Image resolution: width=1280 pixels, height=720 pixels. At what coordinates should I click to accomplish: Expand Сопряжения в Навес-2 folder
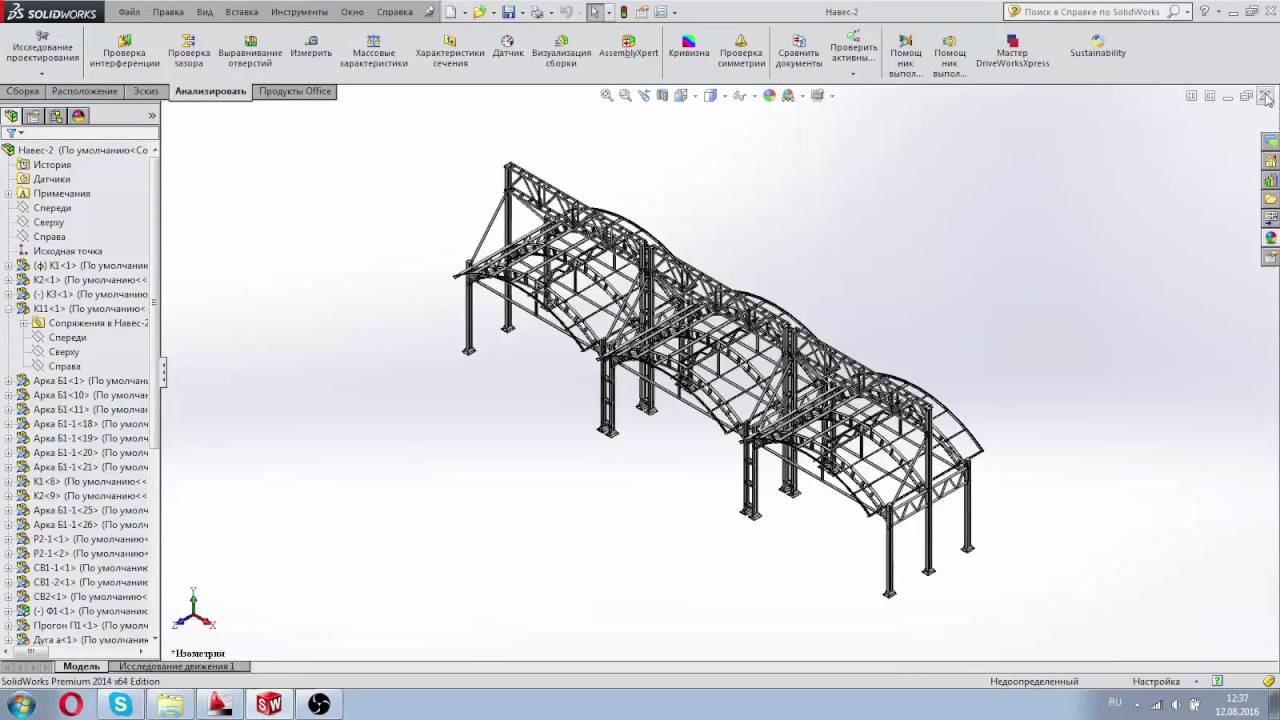(x=23, y=323)
